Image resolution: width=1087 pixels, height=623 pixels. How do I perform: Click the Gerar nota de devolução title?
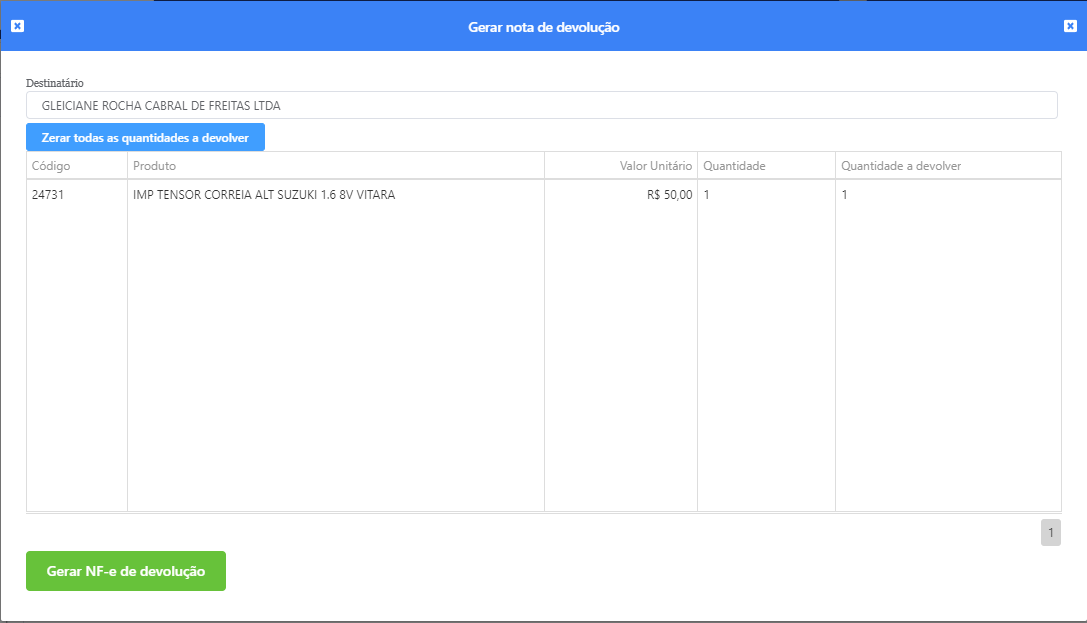click(543, 27)
